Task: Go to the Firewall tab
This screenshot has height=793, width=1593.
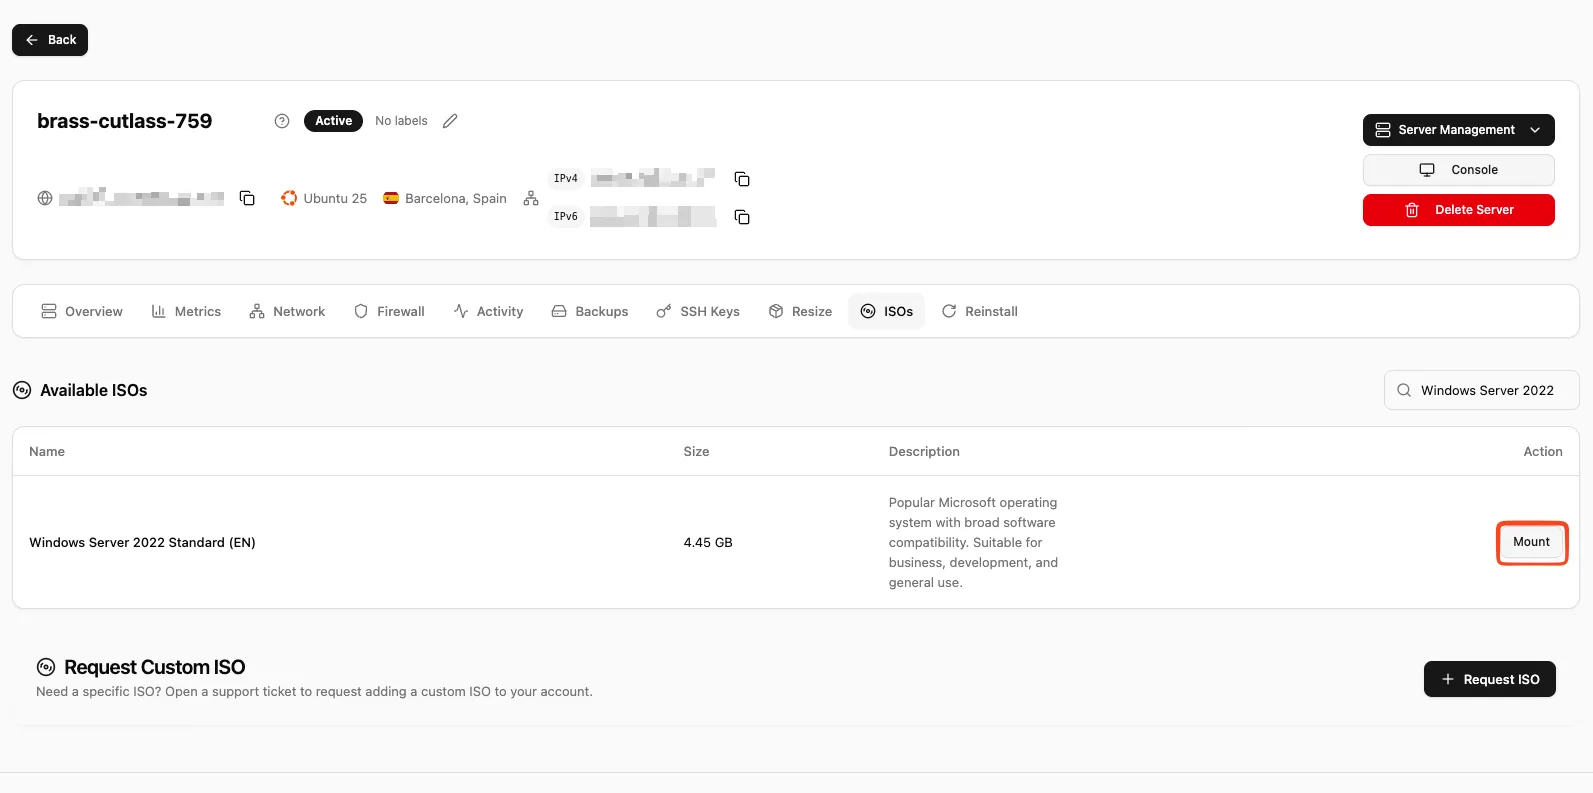Action: pyautogui.click(x=389, y=312)
